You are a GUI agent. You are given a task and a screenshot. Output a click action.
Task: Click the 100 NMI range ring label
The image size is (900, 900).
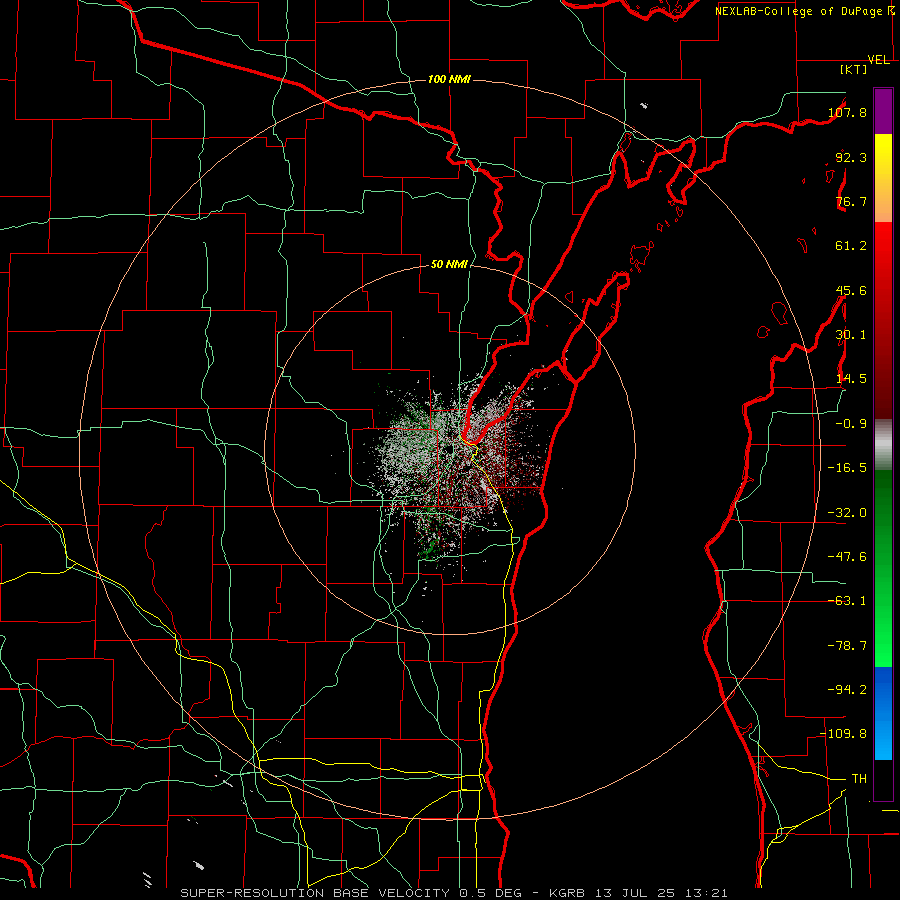[x=449, y=79]
